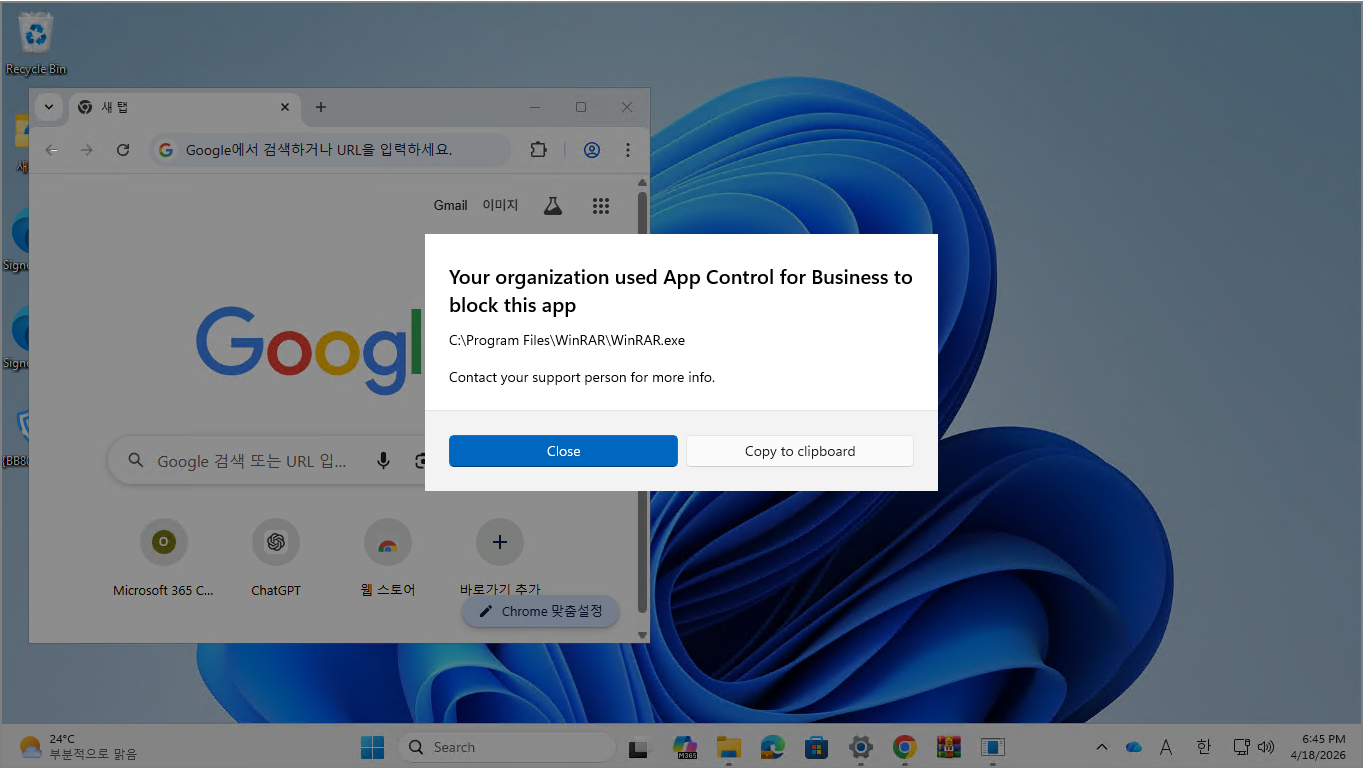Toggle the IME 'A' input mode

[1166, 747]
